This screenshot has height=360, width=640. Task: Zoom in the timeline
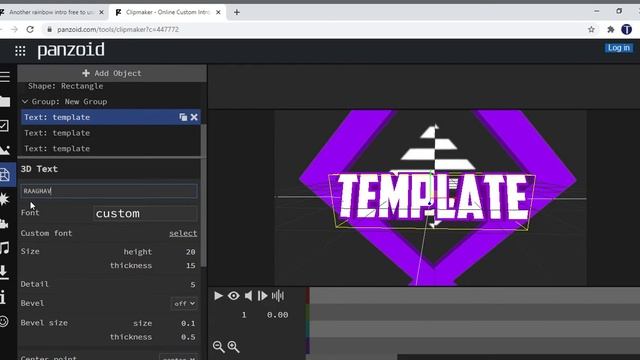(x=233, y=347)
